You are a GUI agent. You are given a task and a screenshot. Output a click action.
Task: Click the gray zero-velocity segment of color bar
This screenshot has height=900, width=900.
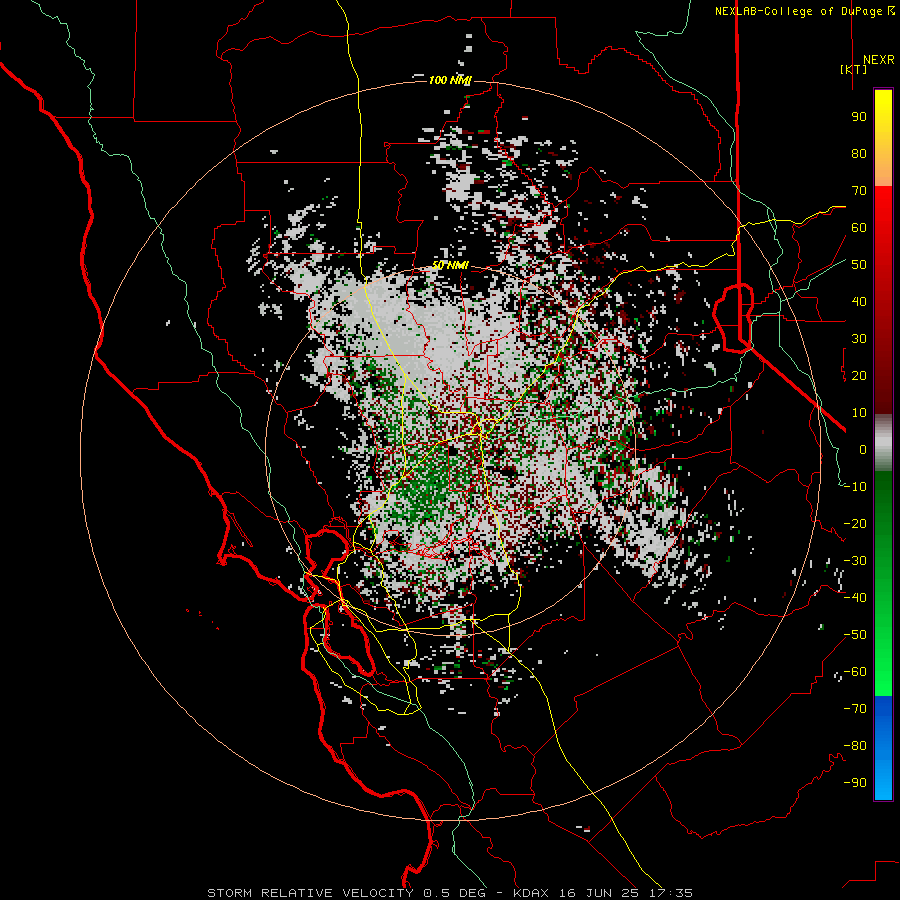pos(883,443)
